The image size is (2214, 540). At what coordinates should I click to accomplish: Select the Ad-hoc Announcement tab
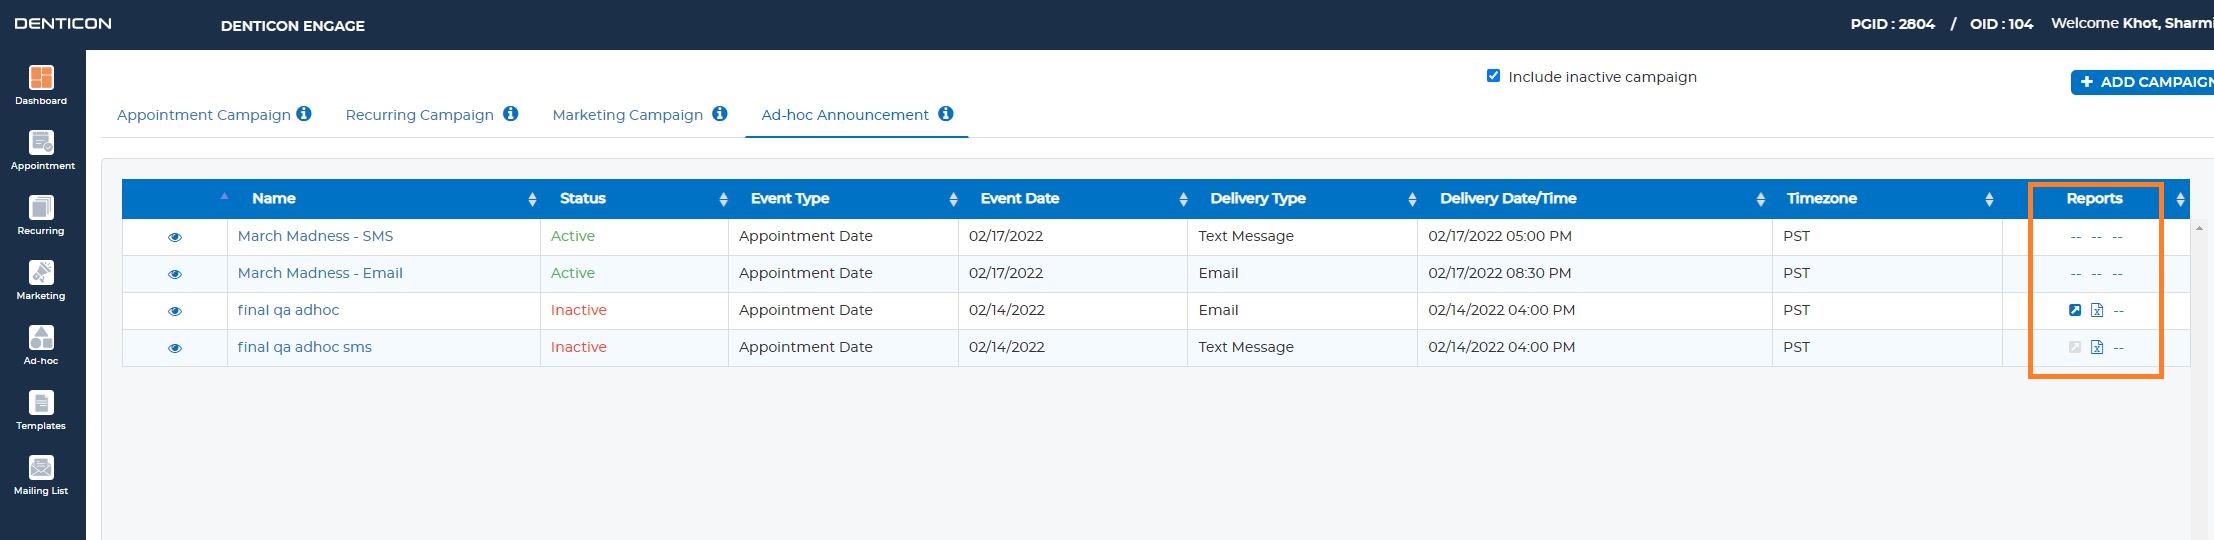click(845, 115)
